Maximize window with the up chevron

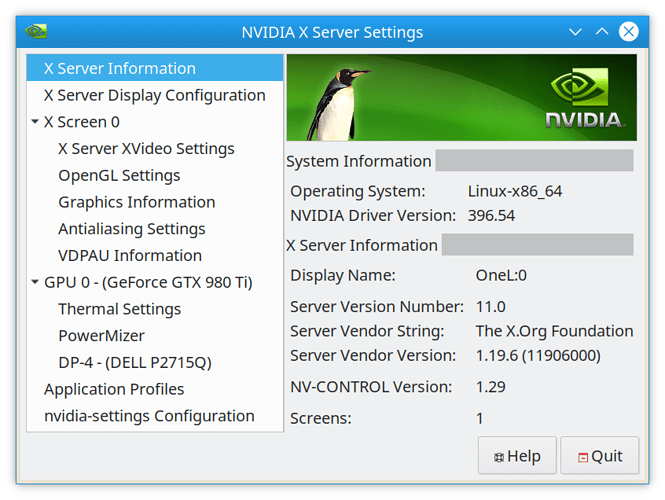coord(602,32)
